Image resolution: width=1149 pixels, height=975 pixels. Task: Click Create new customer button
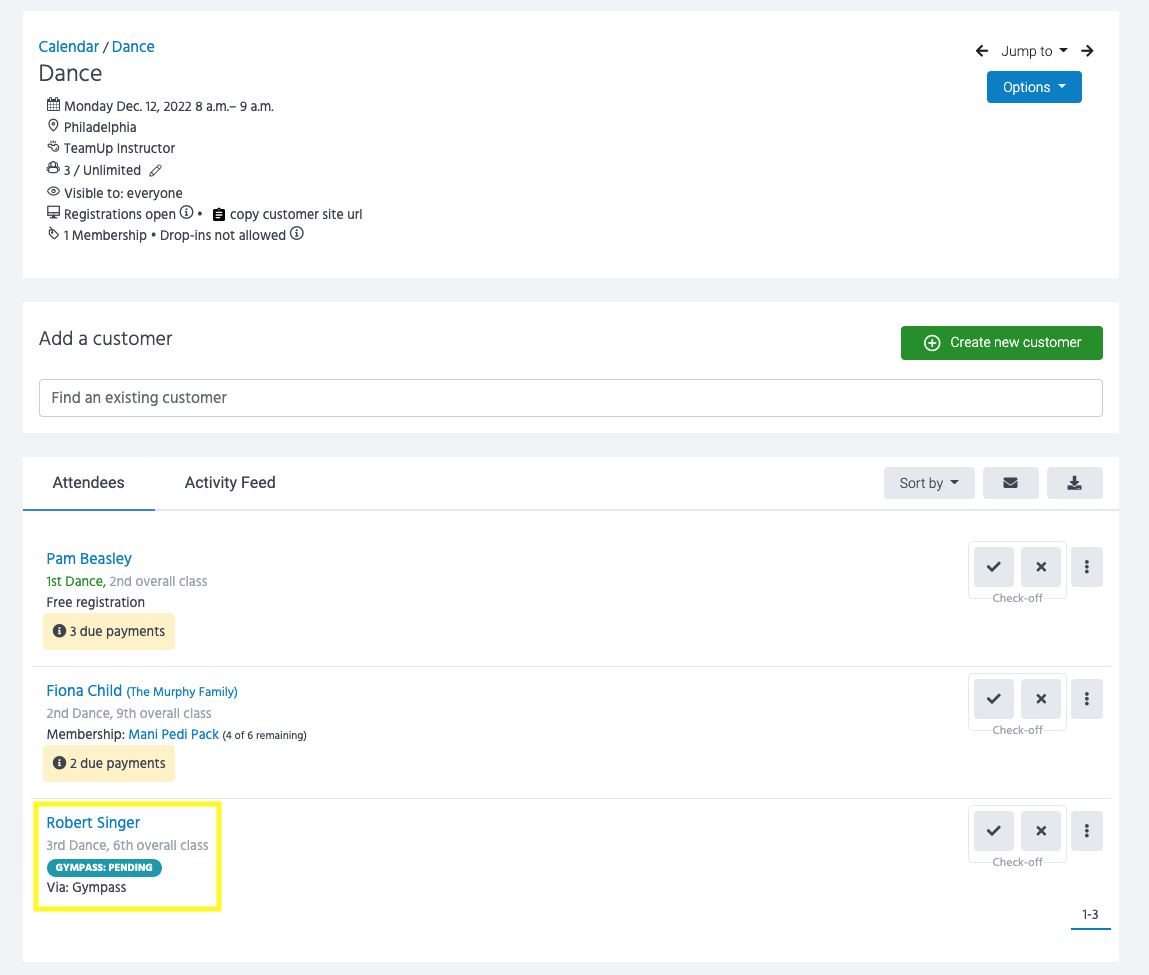(1001, 343)
